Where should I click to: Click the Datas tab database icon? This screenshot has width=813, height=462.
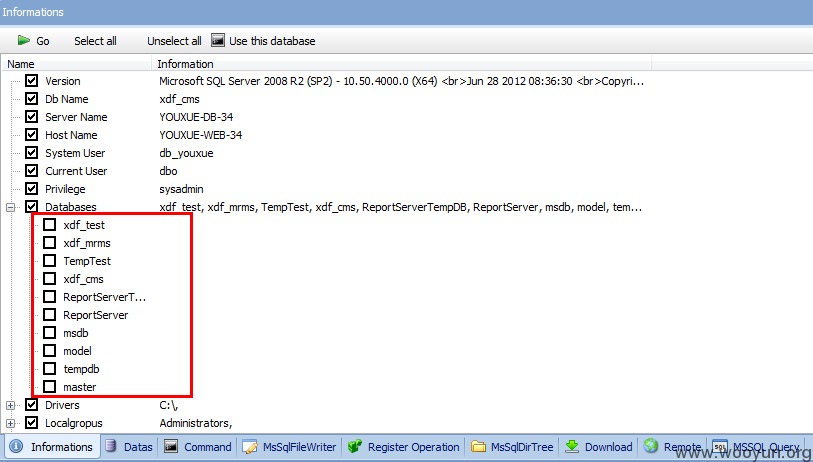(x=110, y=446)
